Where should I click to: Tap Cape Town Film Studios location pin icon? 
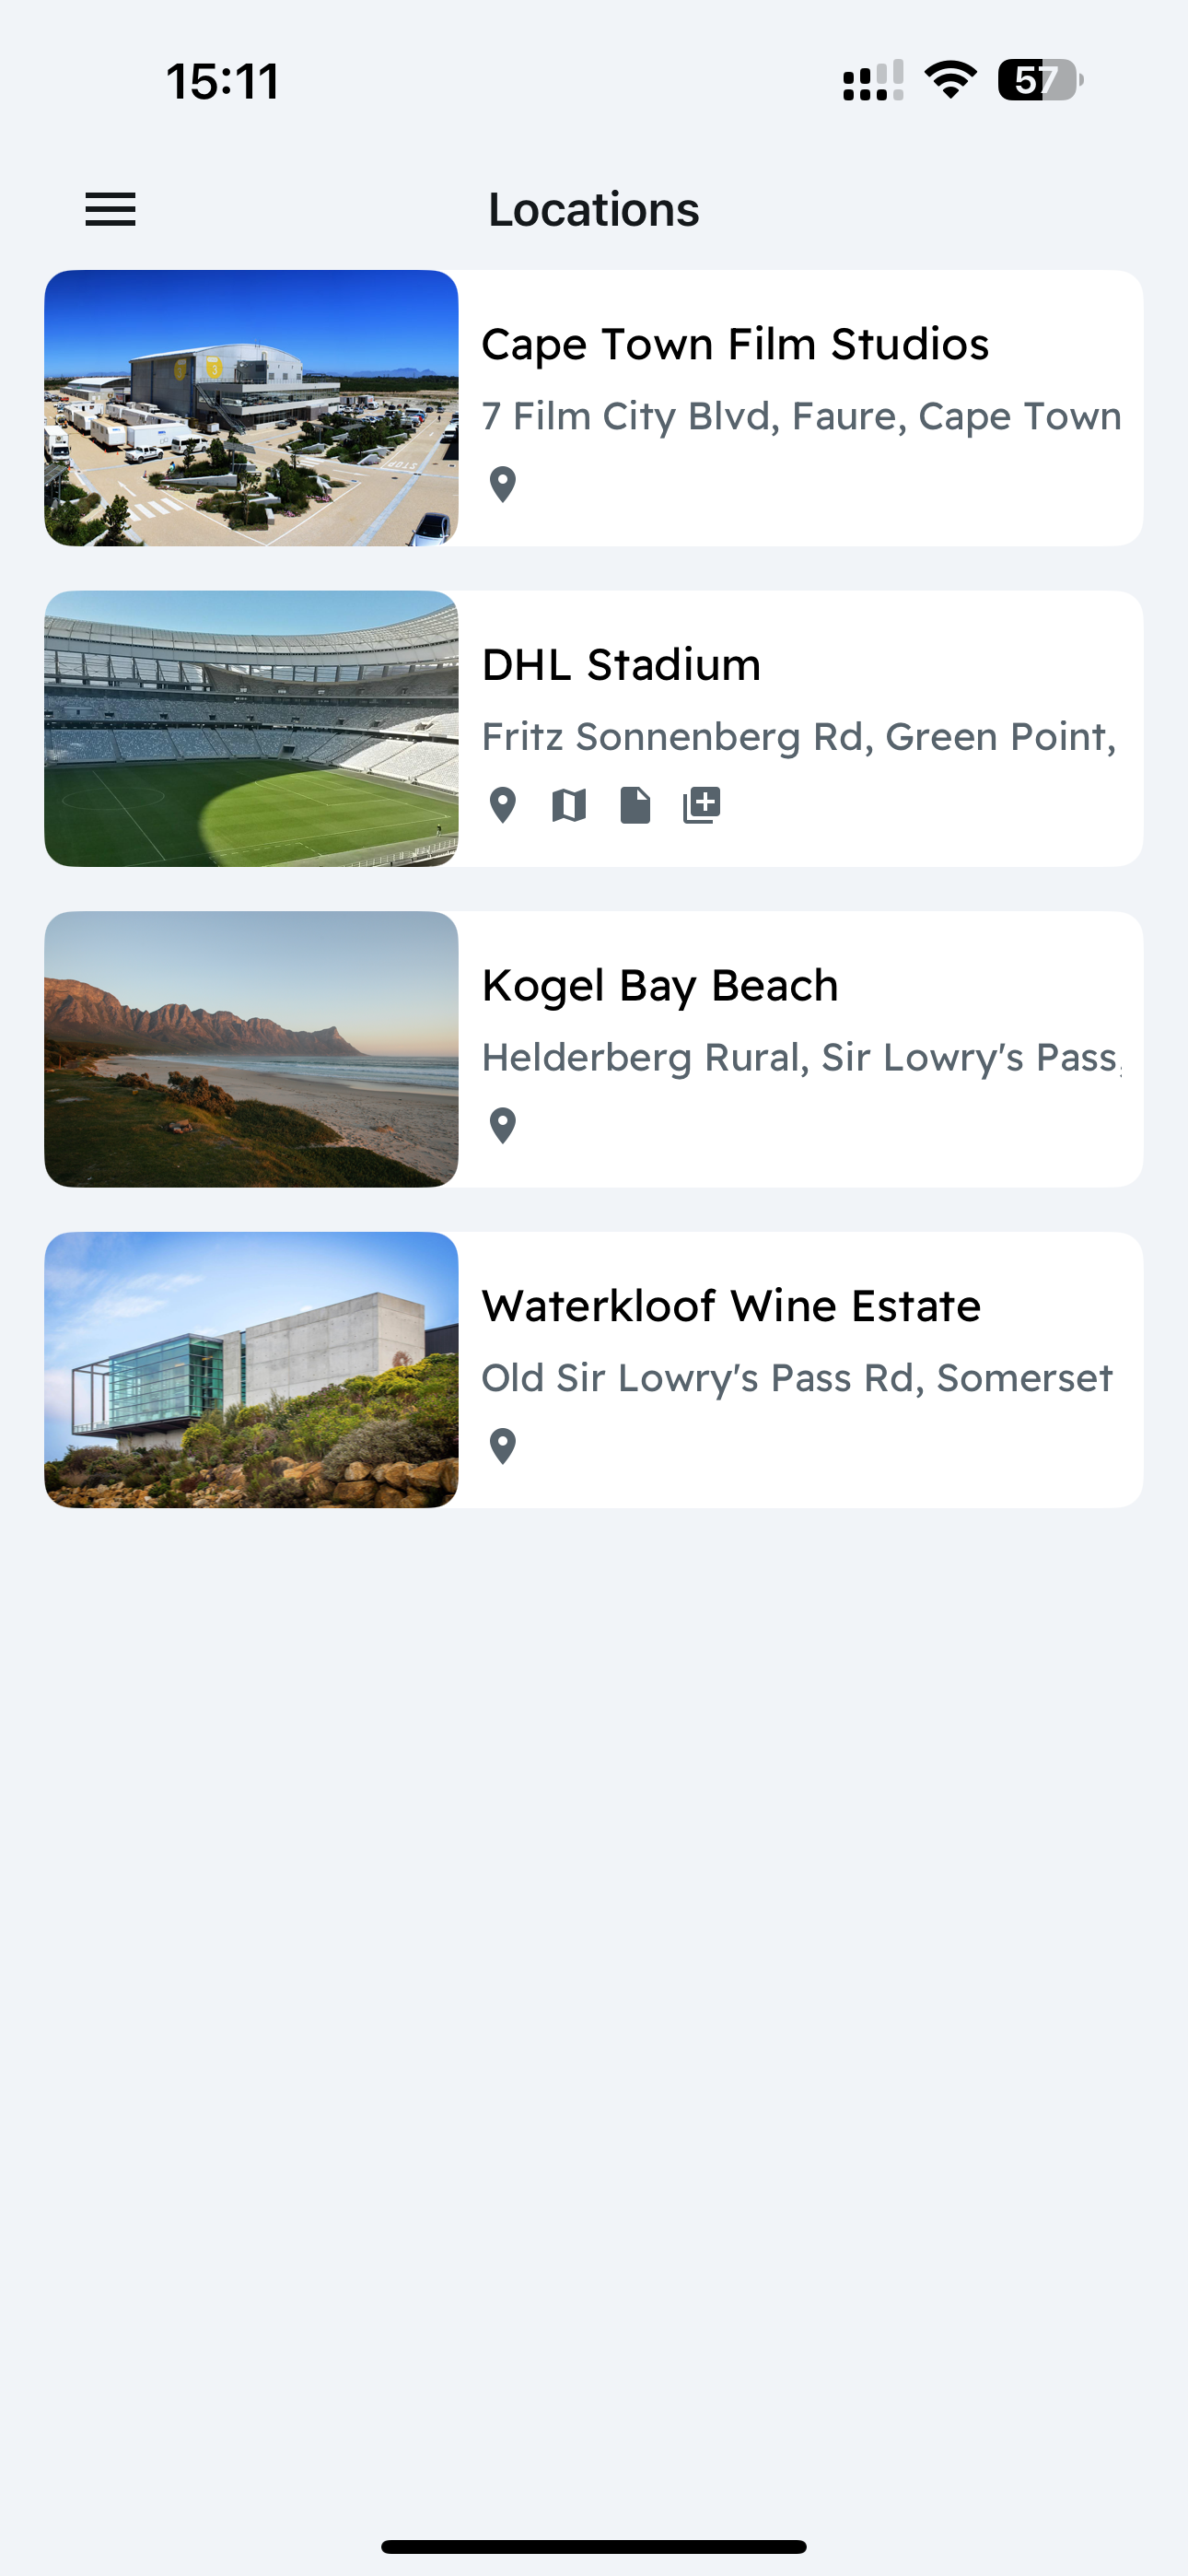coord(503,485)
